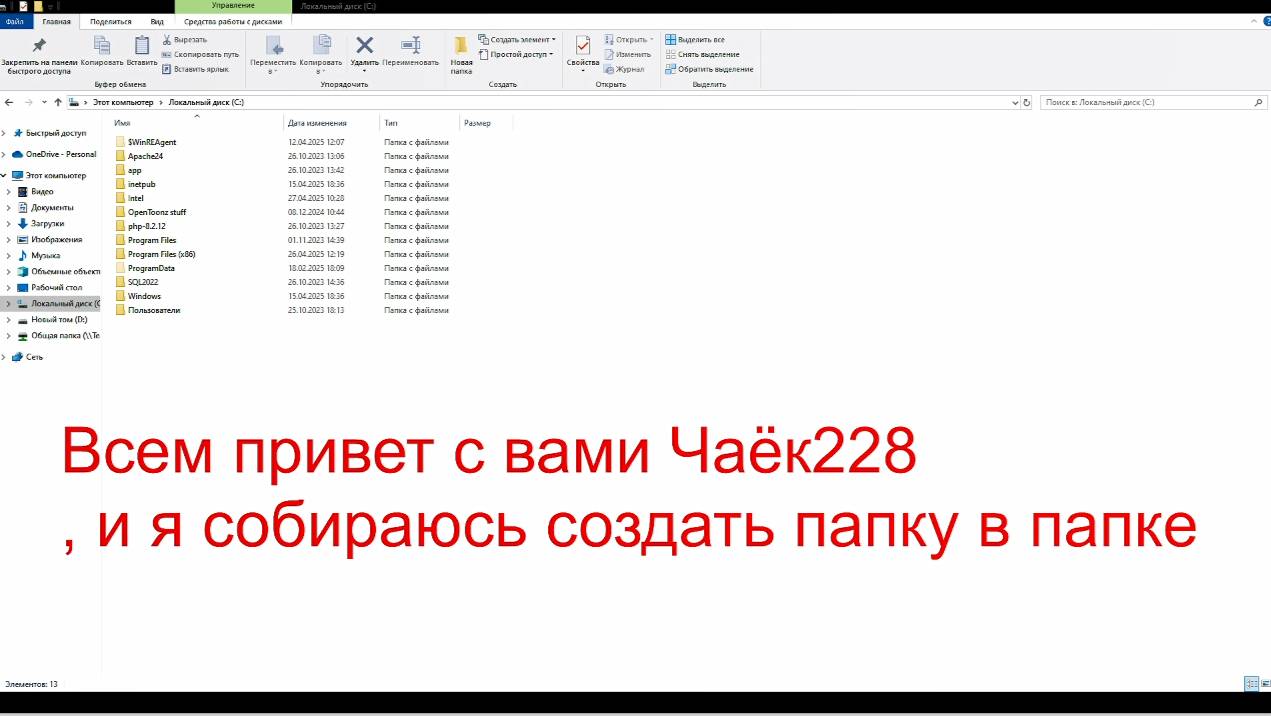Sort by the Размер column header

[477, 123]
